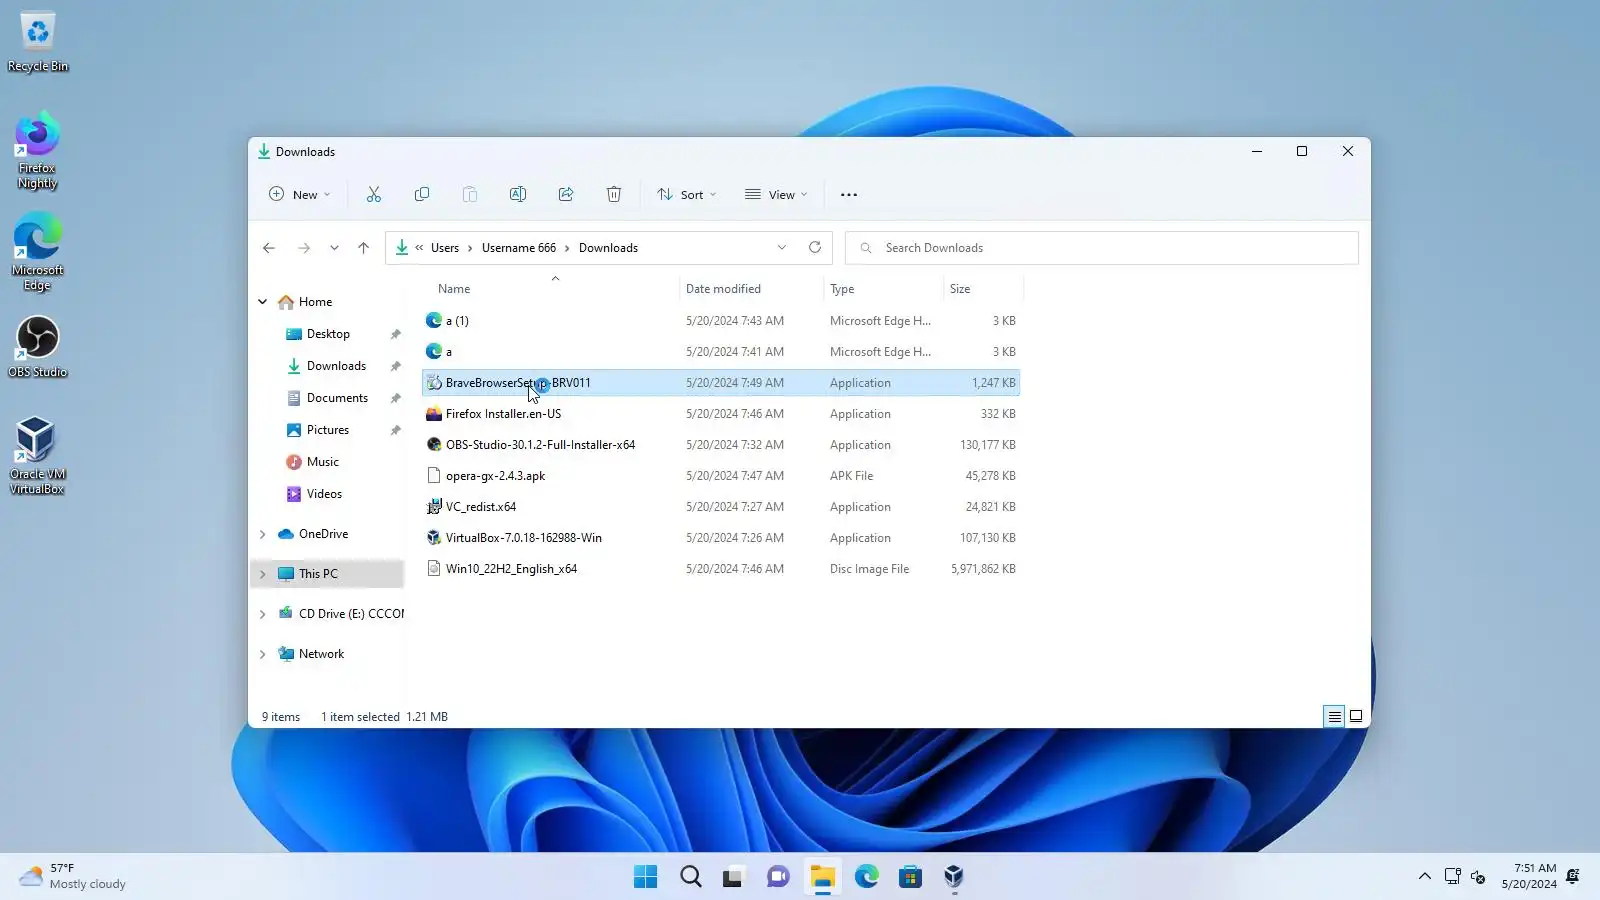Switch to large thumbnails view icon

(1356, 716)
